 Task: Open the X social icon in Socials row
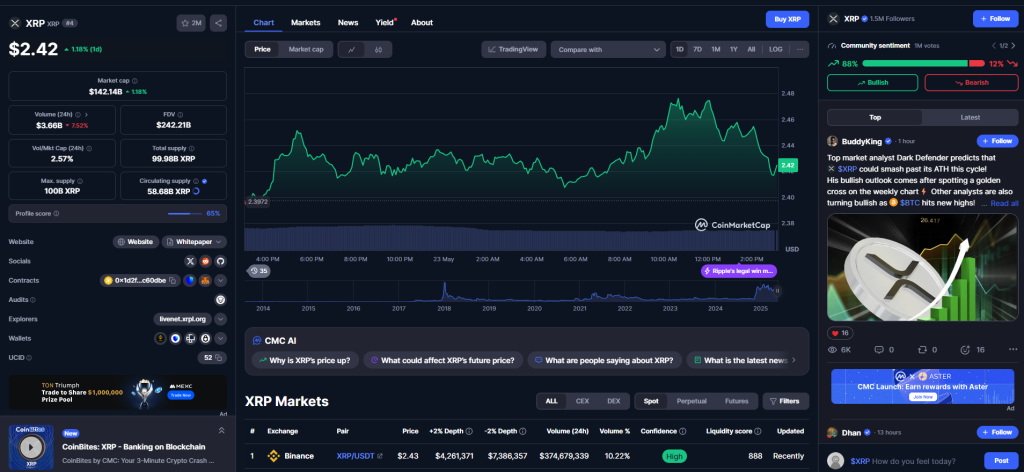(x=191, y=261)
